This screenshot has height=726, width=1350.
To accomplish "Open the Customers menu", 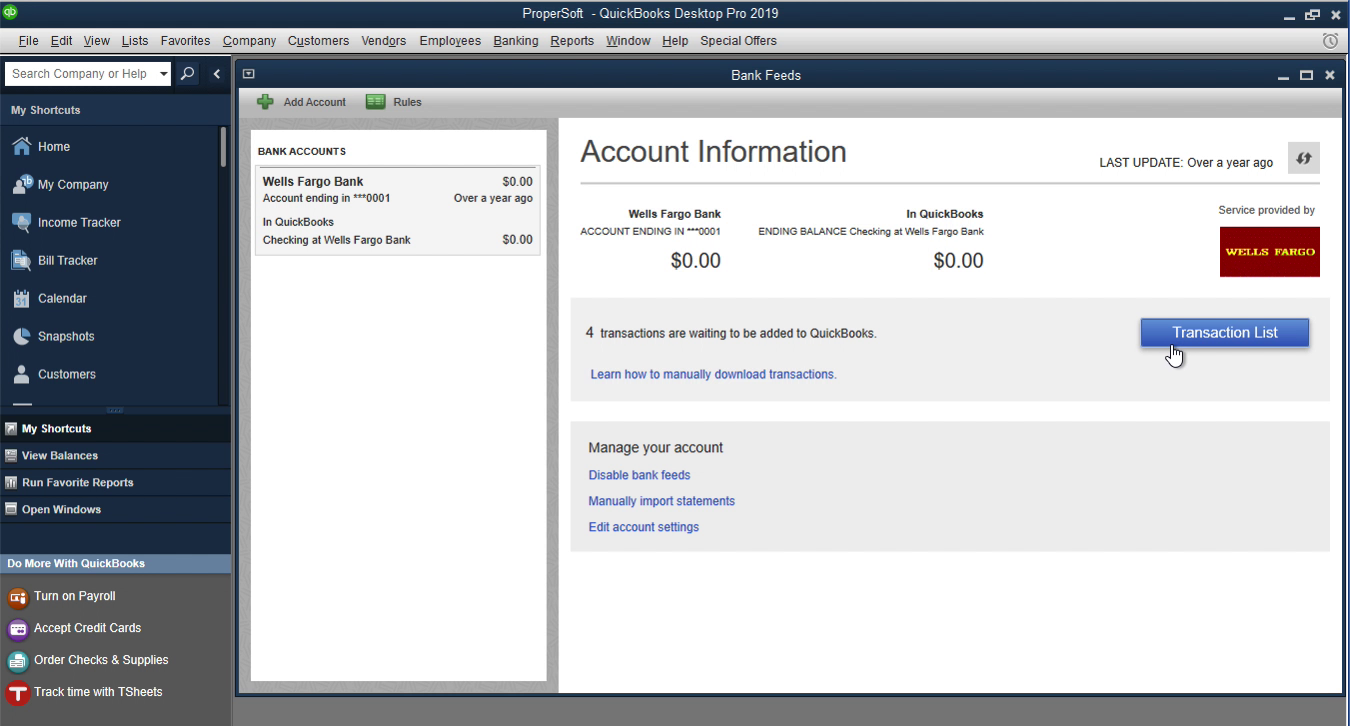I will pyautogui.click(x=318, y=41).
